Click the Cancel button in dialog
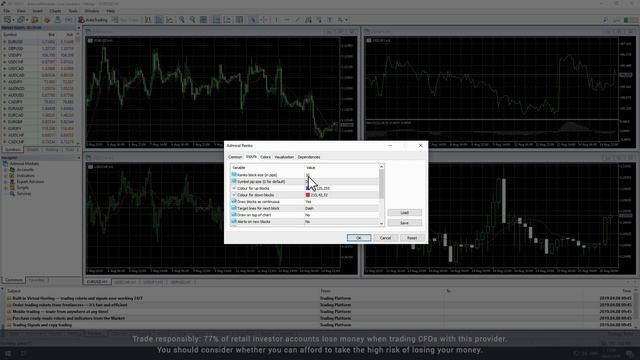 pos(385,238)
